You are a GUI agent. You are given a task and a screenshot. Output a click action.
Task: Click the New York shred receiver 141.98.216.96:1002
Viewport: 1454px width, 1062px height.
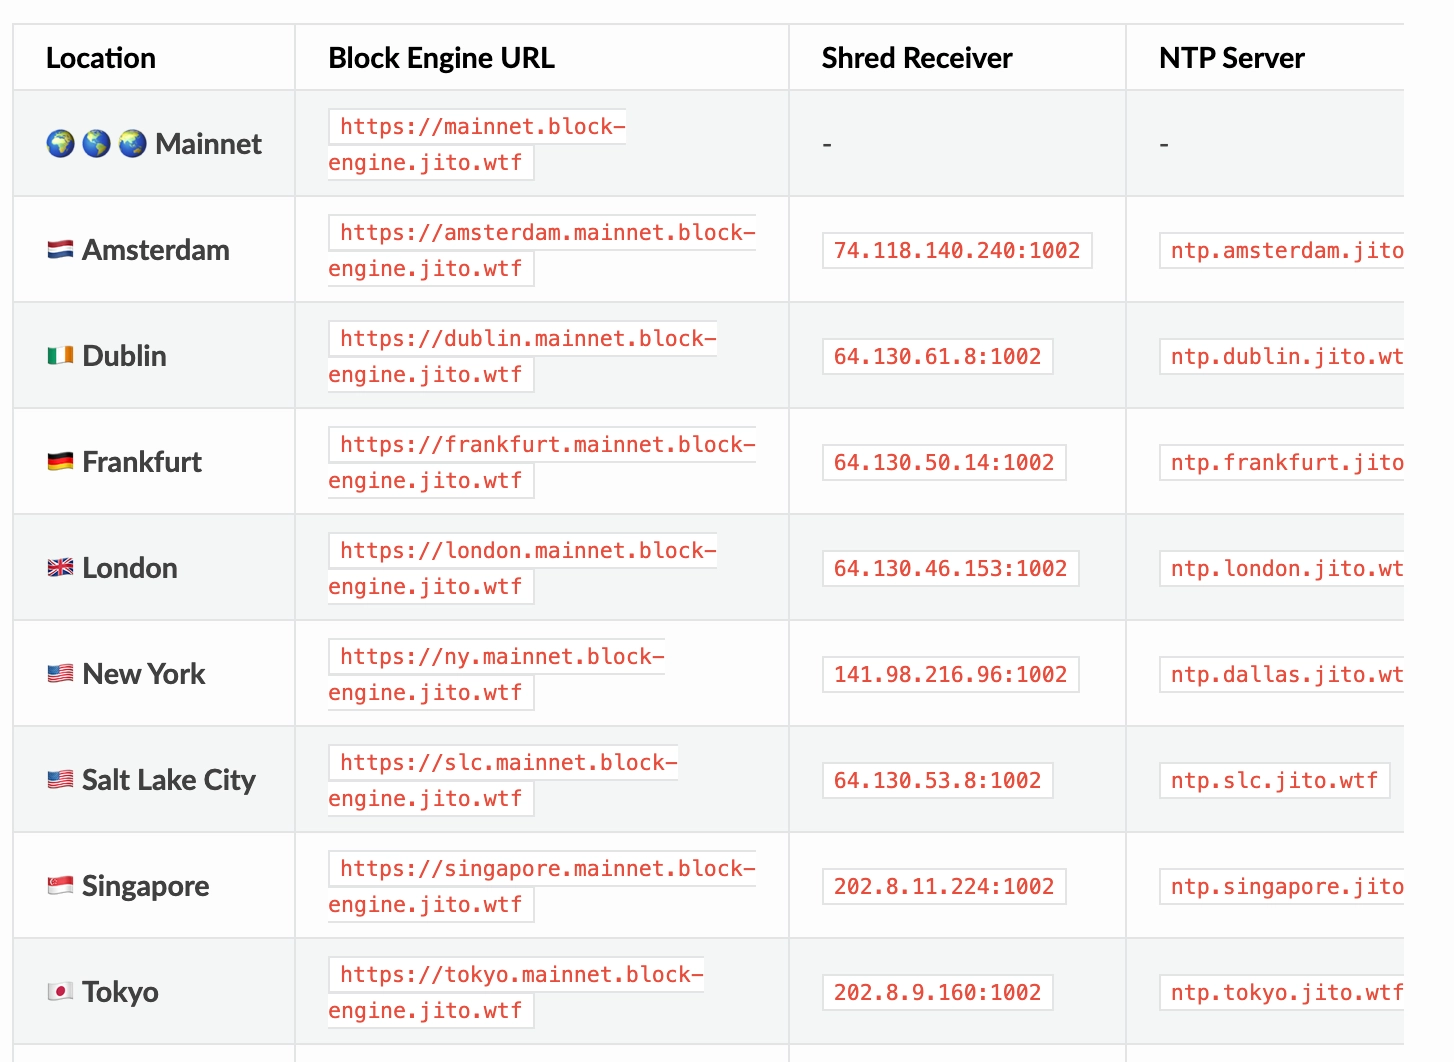pyautogui.click(x=950, y=675)
